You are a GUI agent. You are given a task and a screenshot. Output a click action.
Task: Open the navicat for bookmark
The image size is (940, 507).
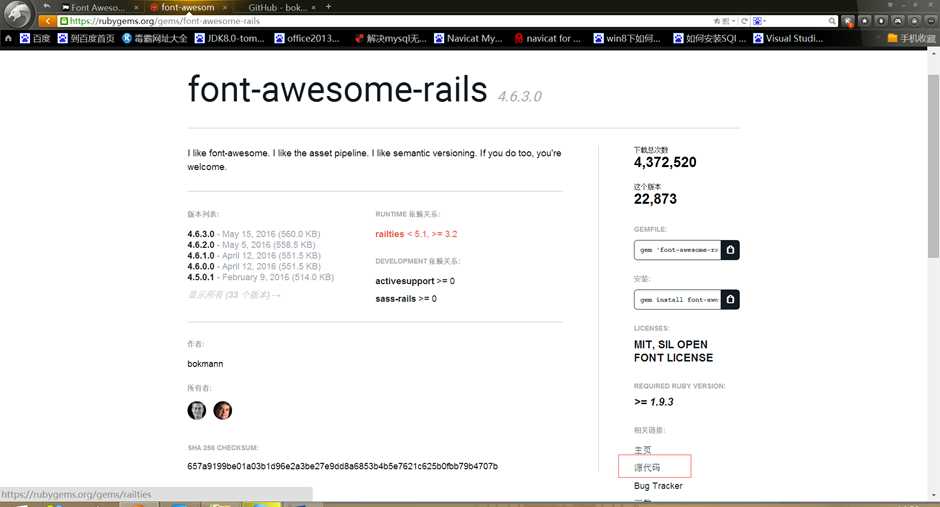coord(547,38)
